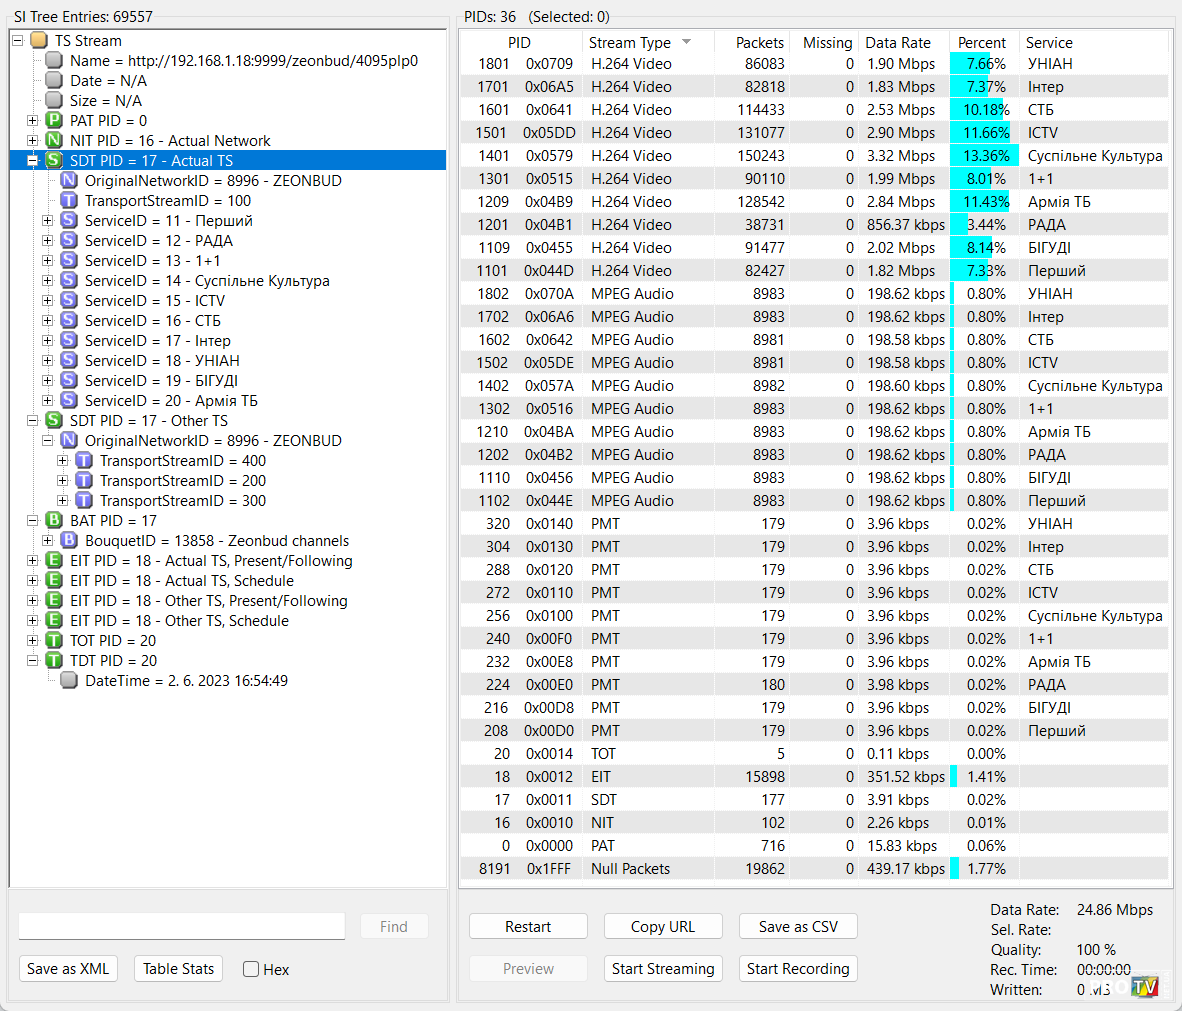Click the BouquetID 13858 icon
The width and height of the screenshot is (1182, 1011).
[x=69, y=540]
